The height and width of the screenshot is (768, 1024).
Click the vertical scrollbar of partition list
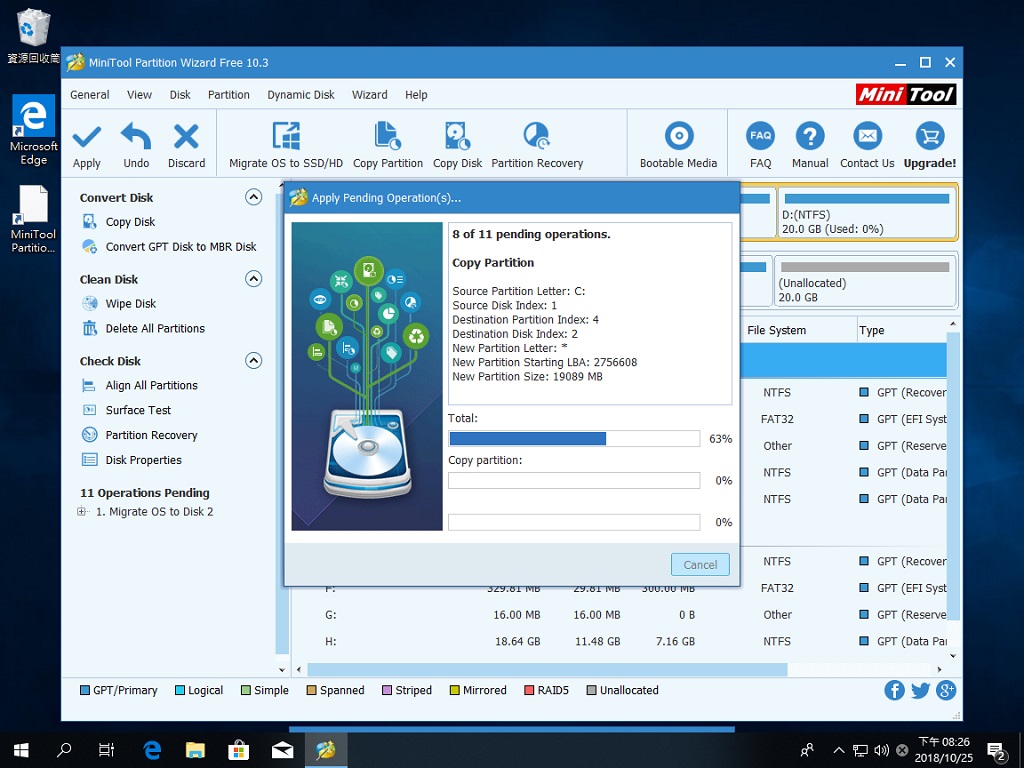tap(953, 477)
